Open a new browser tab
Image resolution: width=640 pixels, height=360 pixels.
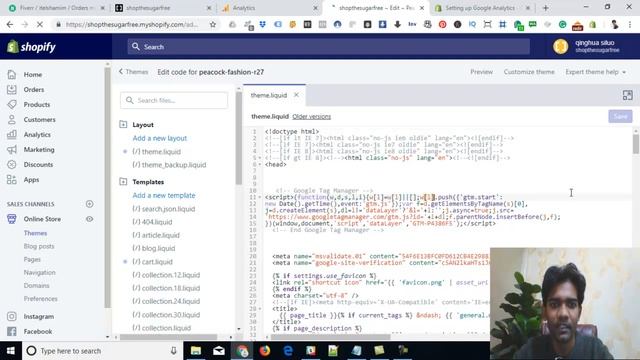click(546, 8)
